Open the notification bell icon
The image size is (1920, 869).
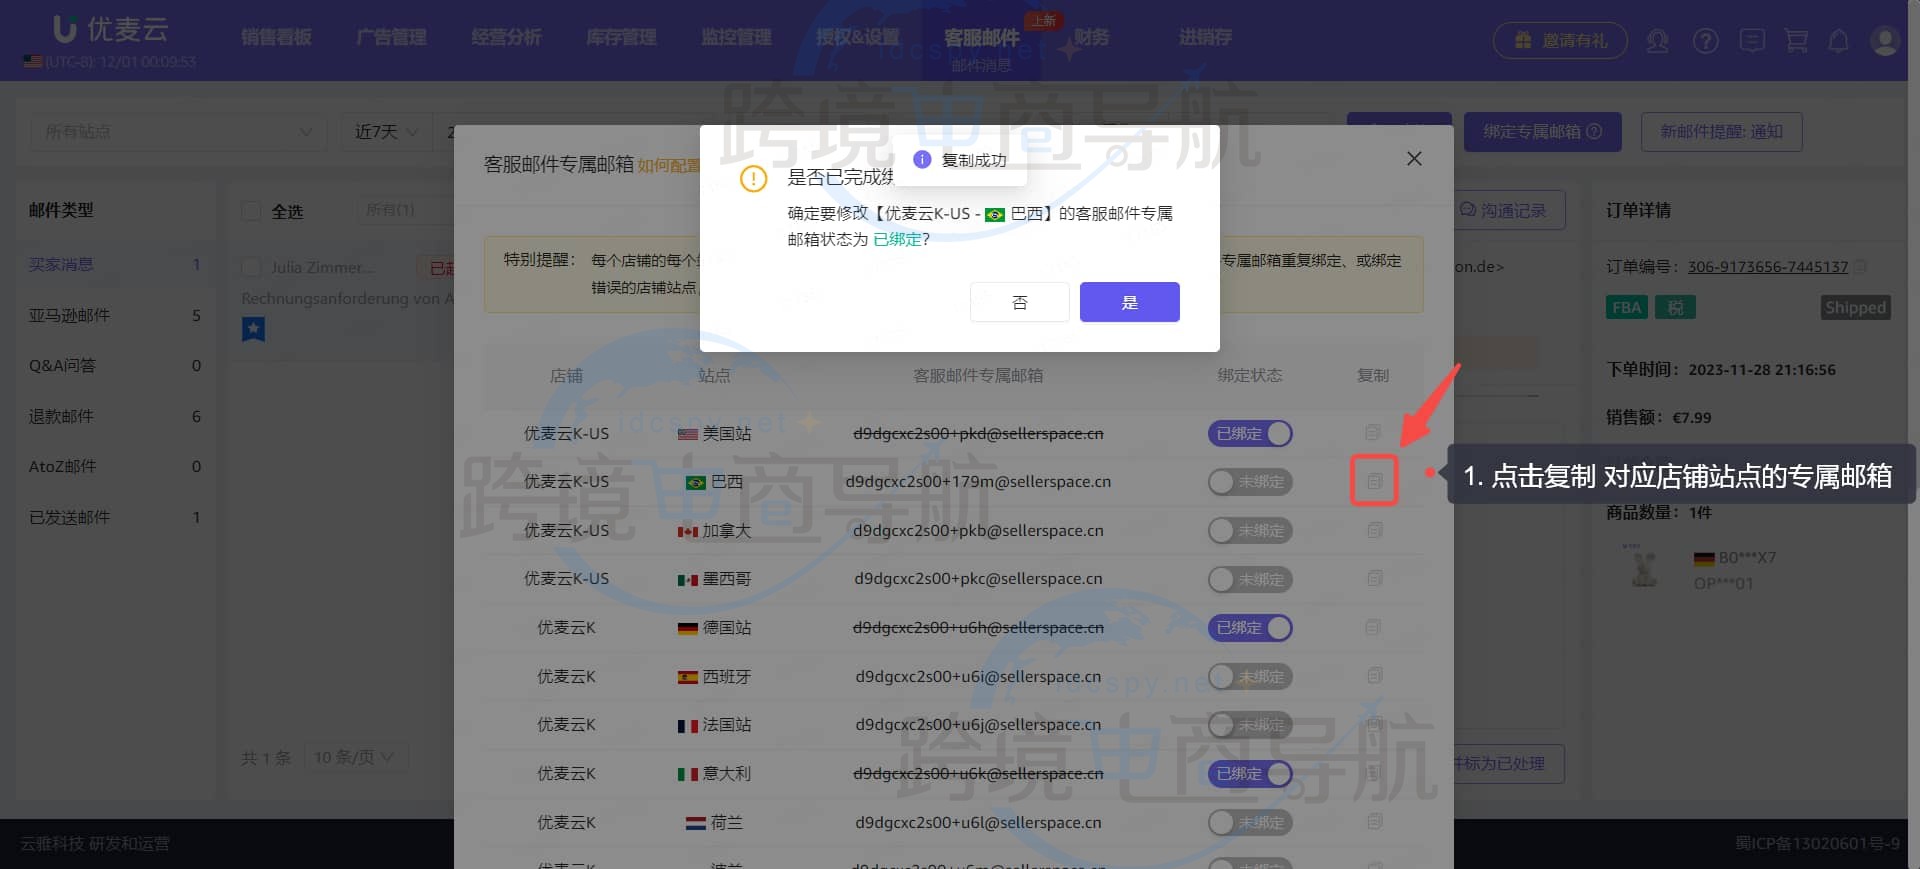pyautogui.click(x=1838, y=41)
